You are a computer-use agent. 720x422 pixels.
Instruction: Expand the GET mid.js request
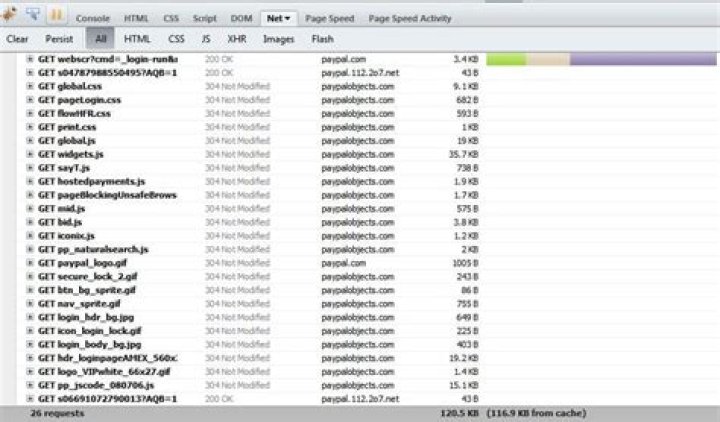pos(30,208)
